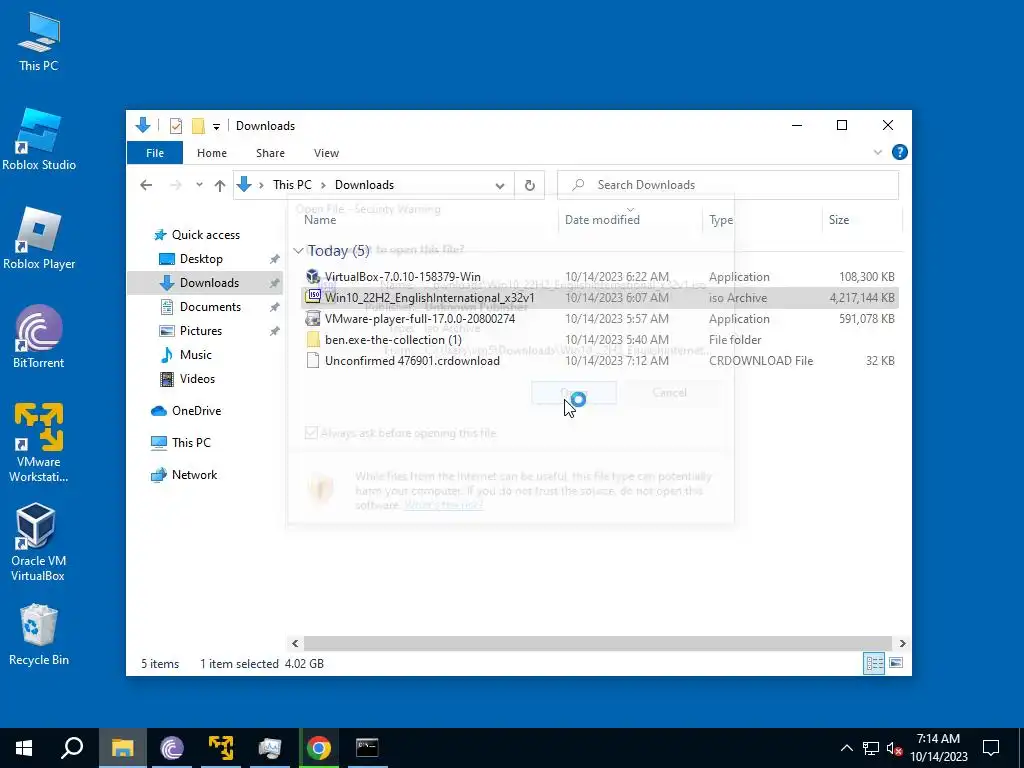Open network status tray icon
Image resolution: width=1024 pixels, height=768 pixels.
871,748
